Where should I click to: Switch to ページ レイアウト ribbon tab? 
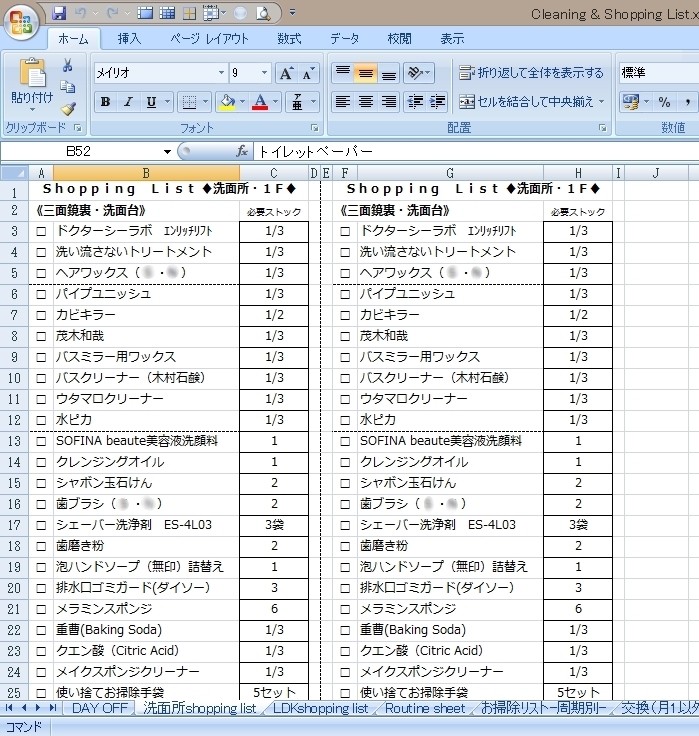click(209, 38)
